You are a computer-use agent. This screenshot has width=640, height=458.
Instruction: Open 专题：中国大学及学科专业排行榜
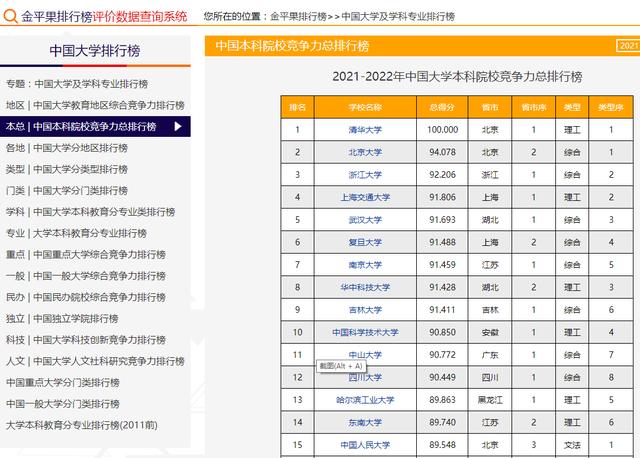[77, 84]
